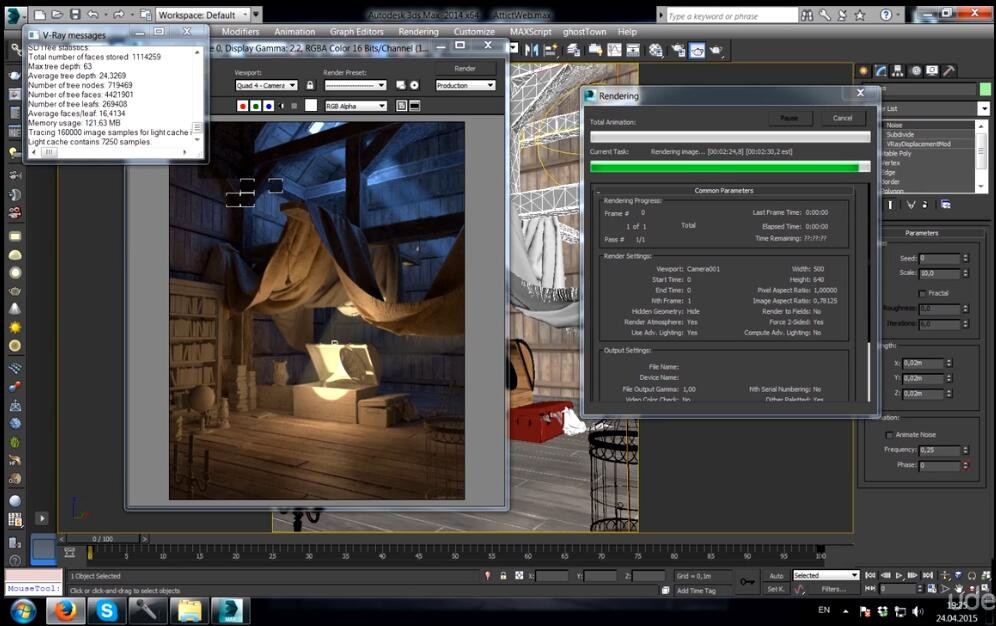Click the Cancel button in Rendering dialog
The image size is (996, 626).
842,118
